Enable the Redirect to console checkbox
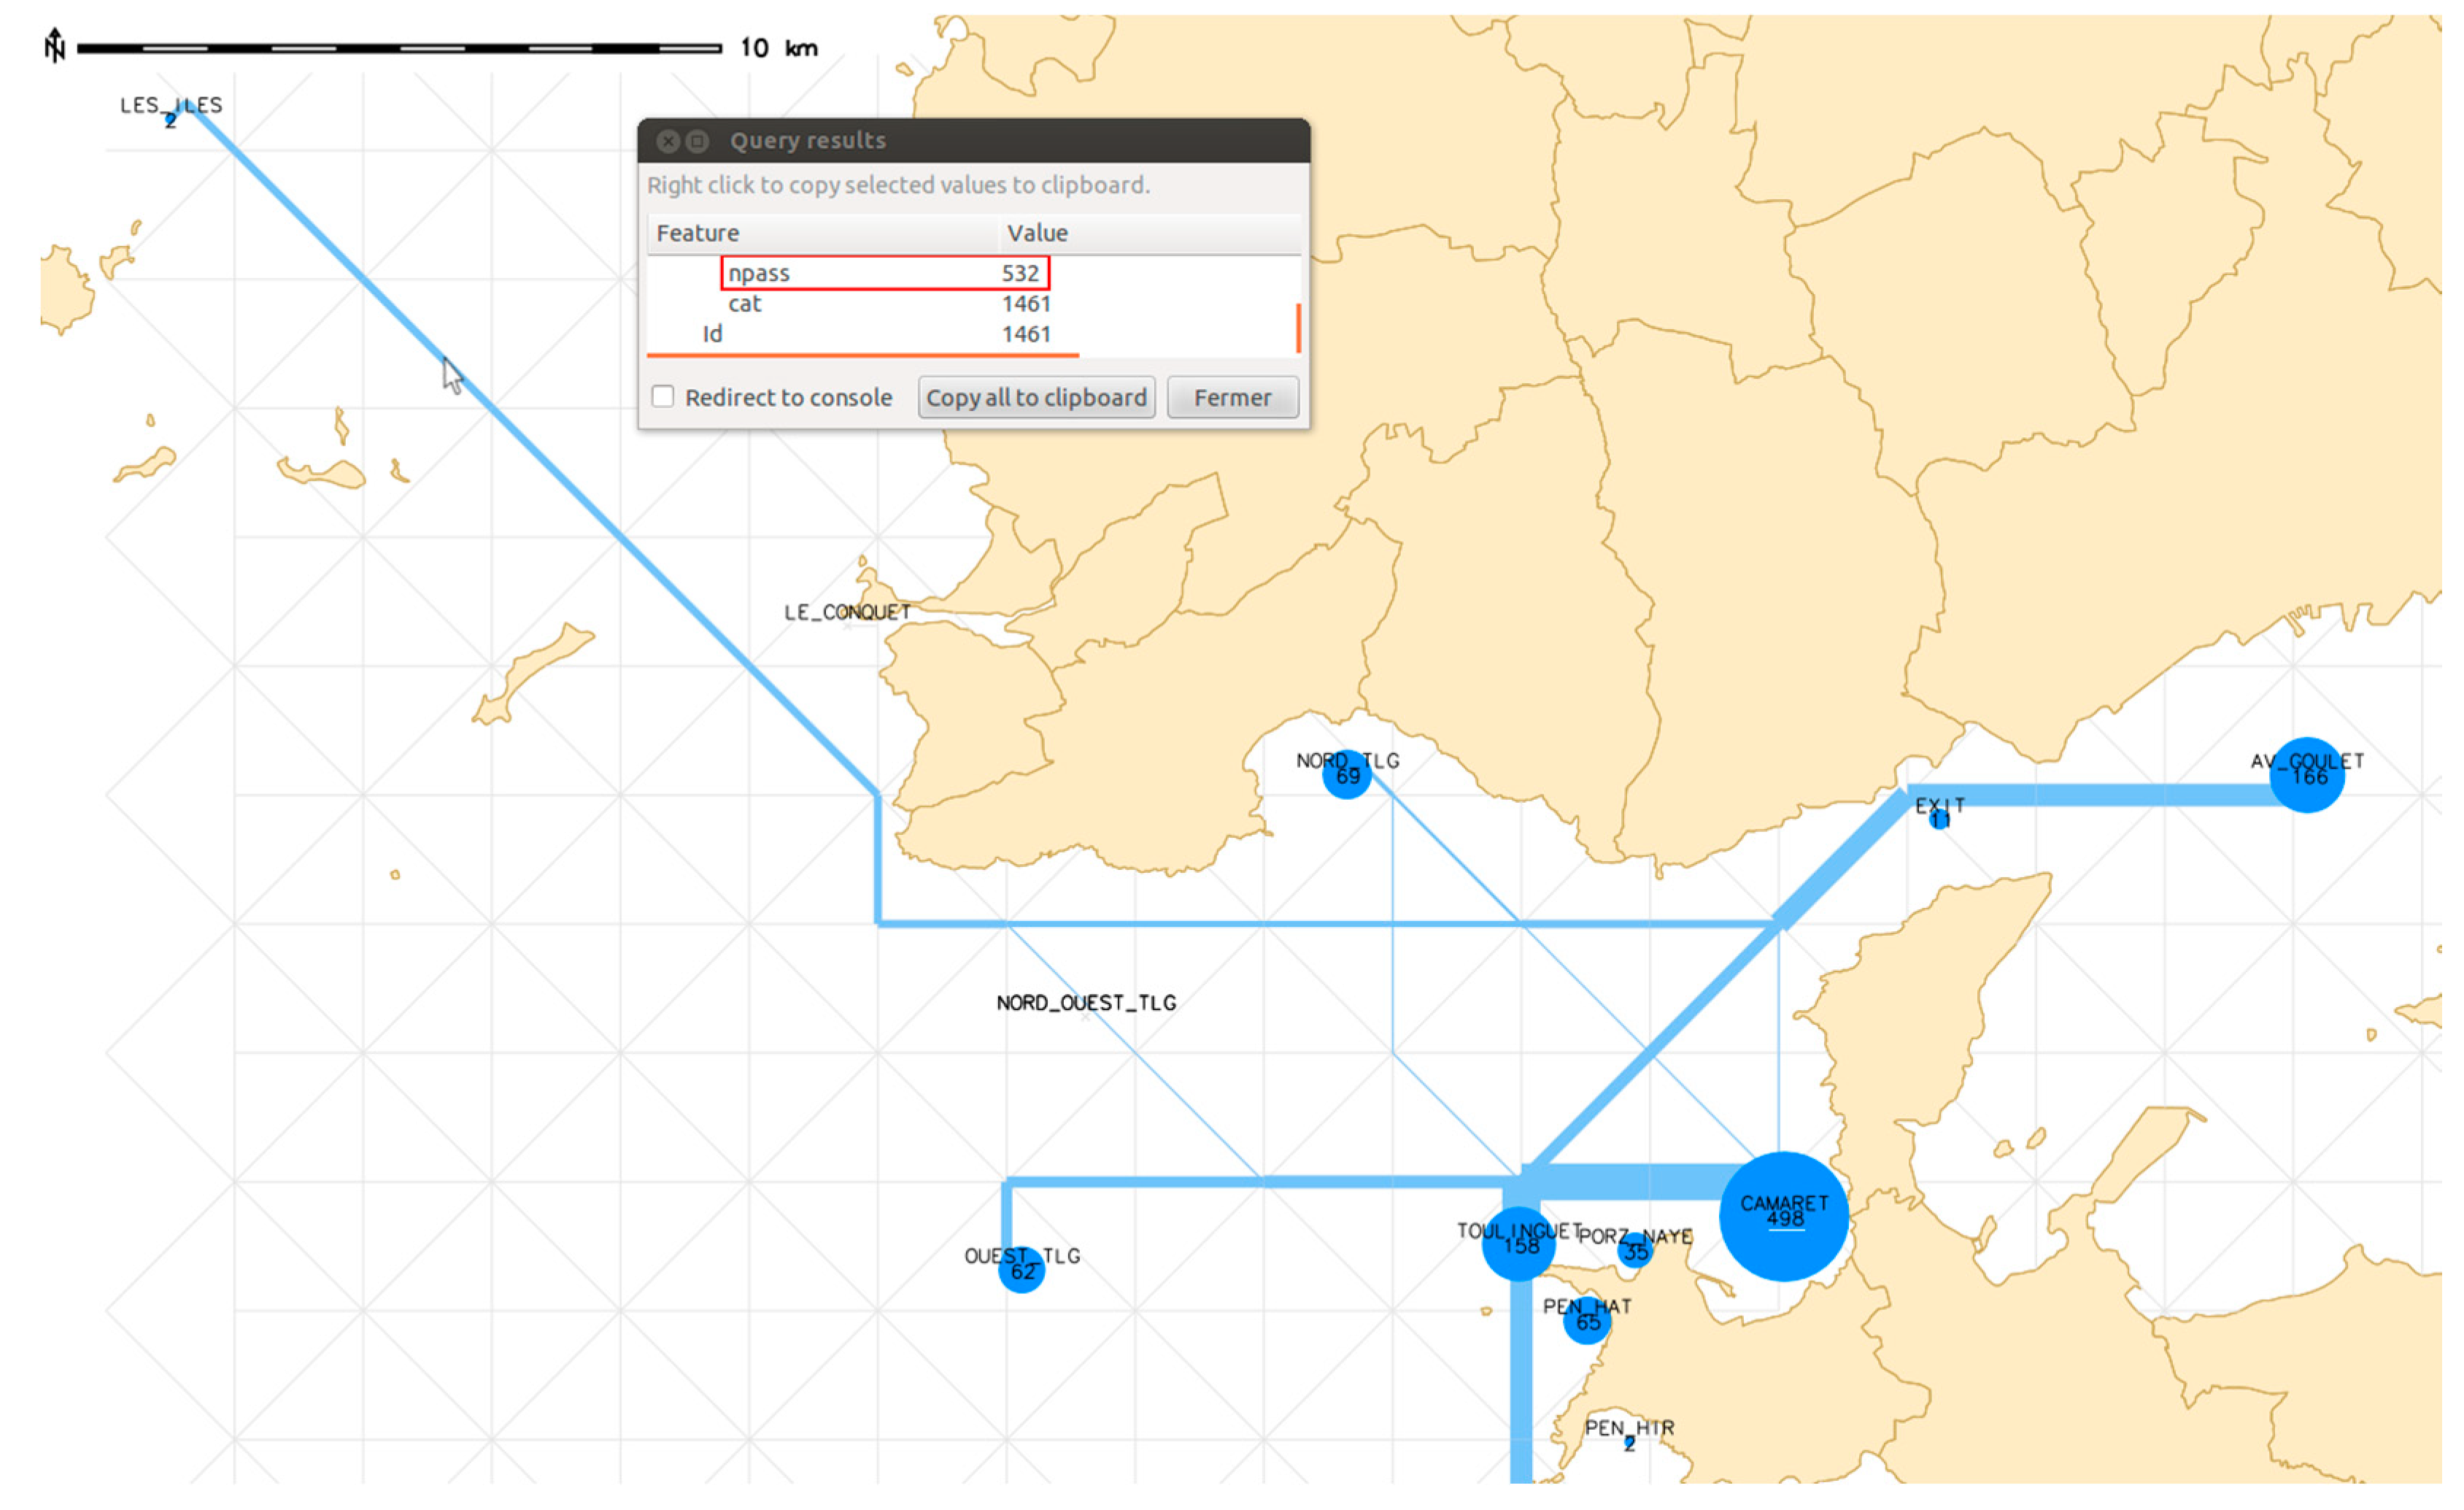Viewport: 2464px width, 1510px height. coord(663,397)
